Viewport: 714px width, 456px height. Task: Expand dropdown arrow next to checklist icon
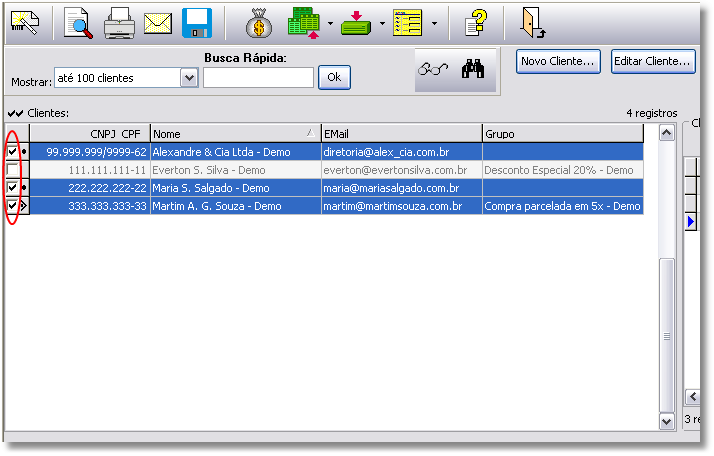click(434, 23)
